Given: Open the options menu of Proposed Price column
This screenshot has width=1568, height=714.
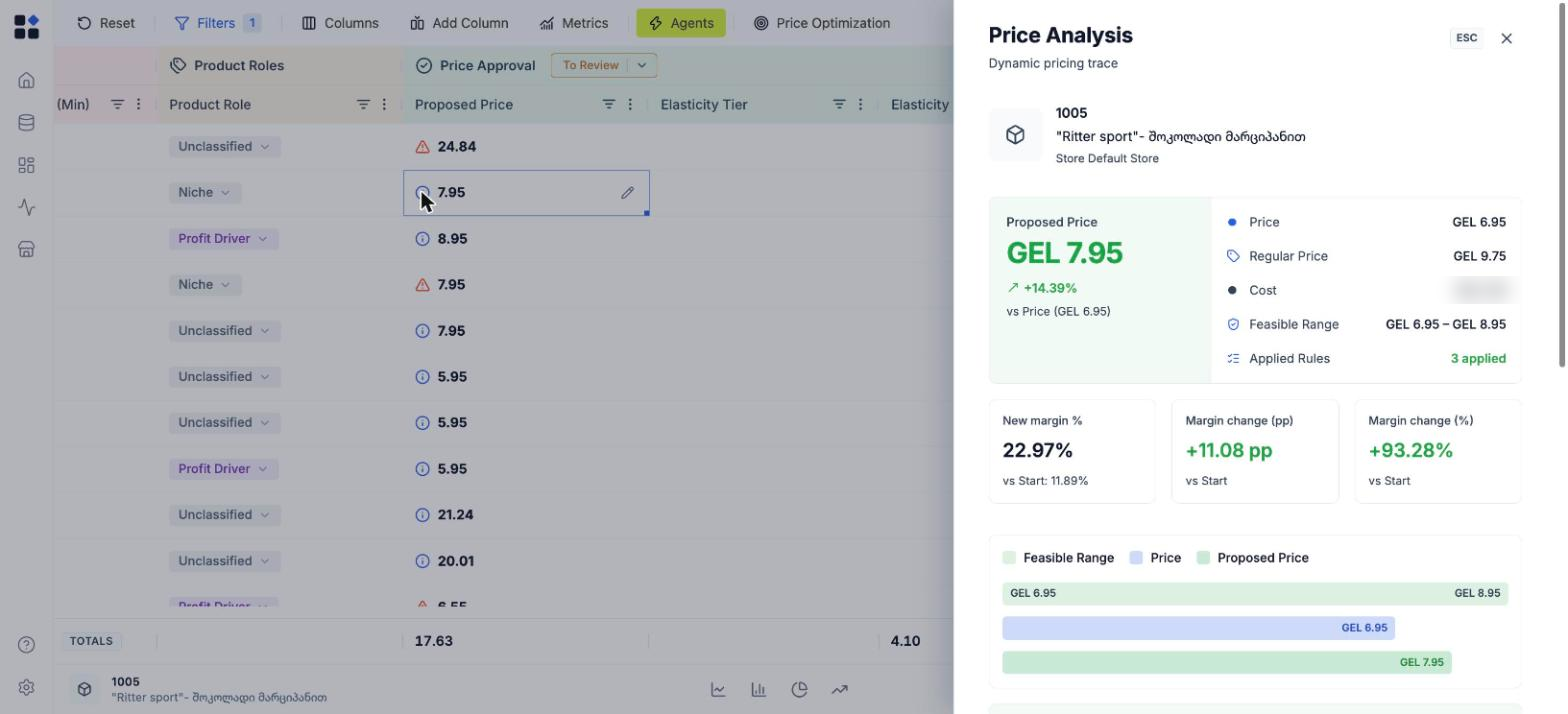Looking at the screenshot, I should click(x=630, y=104).
